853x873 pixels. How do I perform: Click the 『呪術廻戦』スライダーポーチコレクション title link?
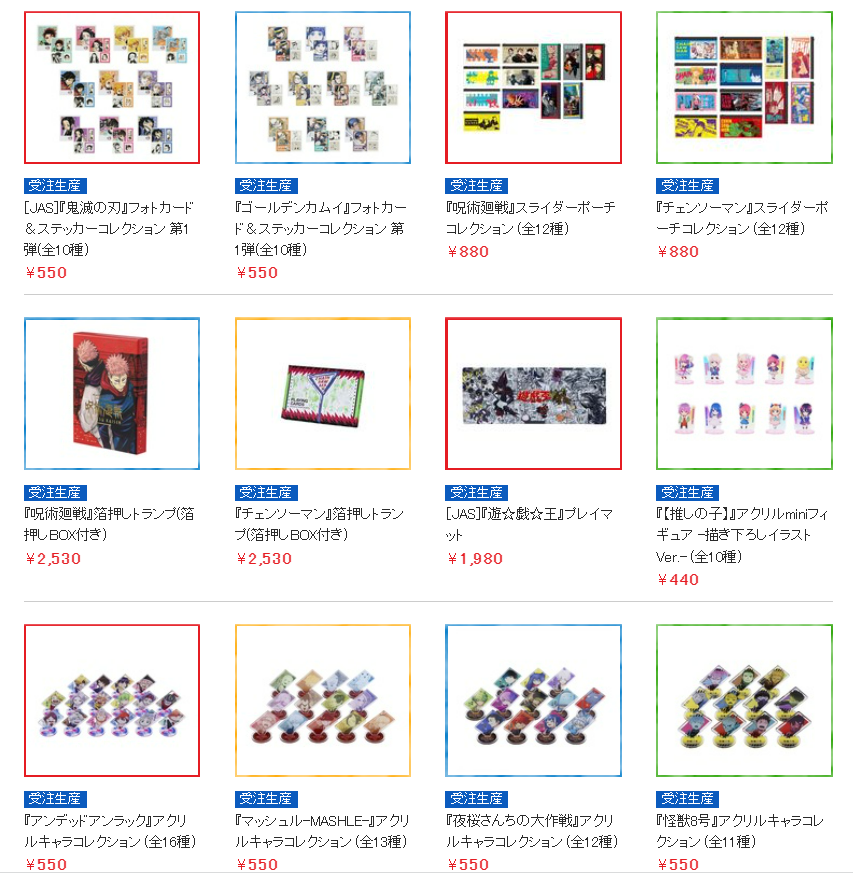coord(531,218)
